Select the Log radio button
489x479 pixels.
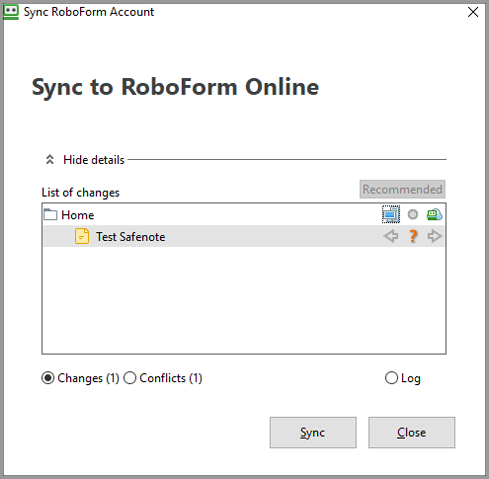pyautogui.click(x=391, y=378)
